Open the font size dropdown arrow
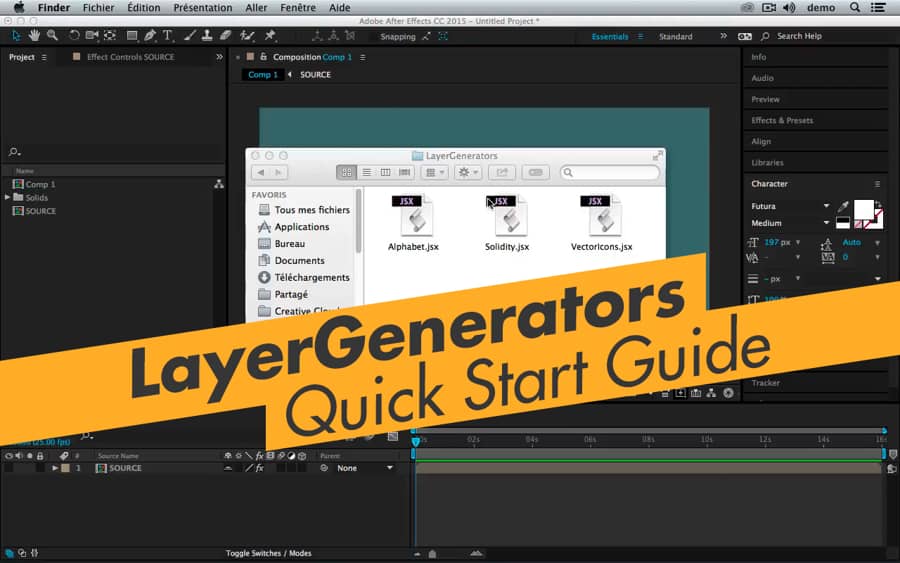This screenshot has height=563, width=900. tap(798, 242)
